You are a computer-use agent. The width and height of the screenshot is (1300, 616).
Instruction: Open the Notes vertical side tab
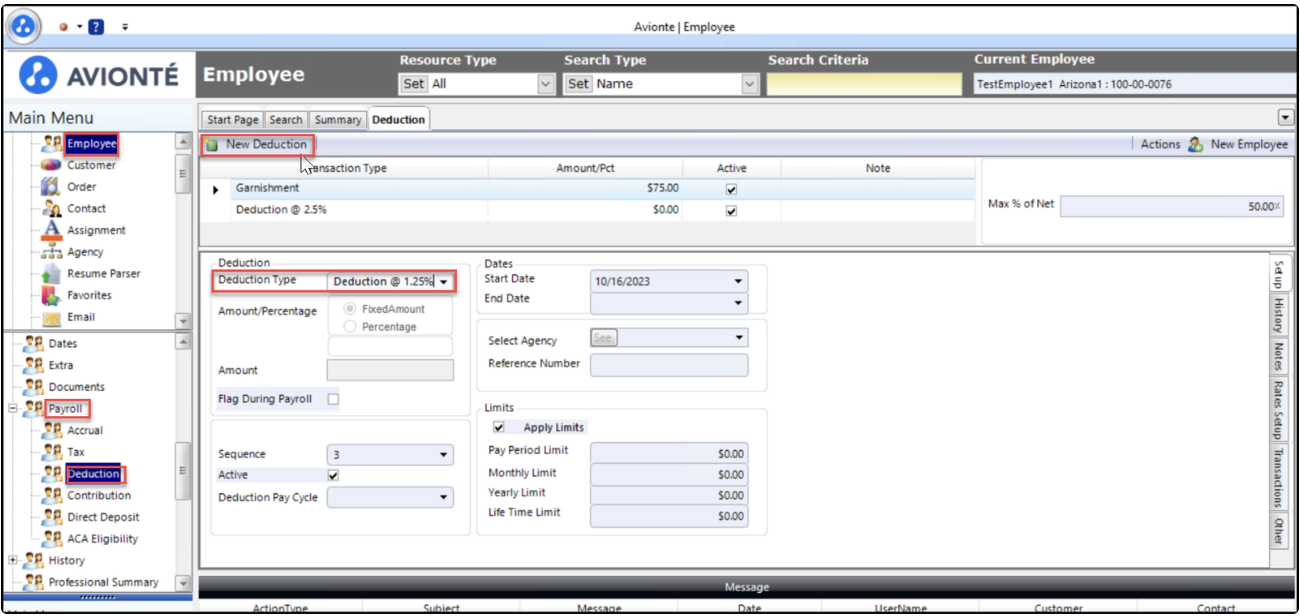[x=1278, y=357]
